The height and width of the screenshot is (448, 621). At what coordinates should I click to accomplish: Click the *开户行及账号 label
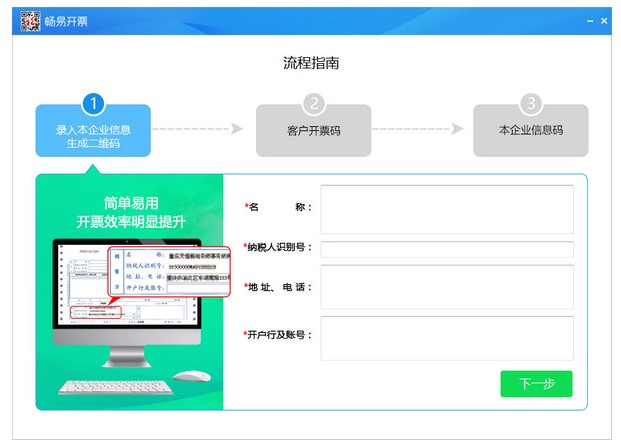click(x=277, y=335)
